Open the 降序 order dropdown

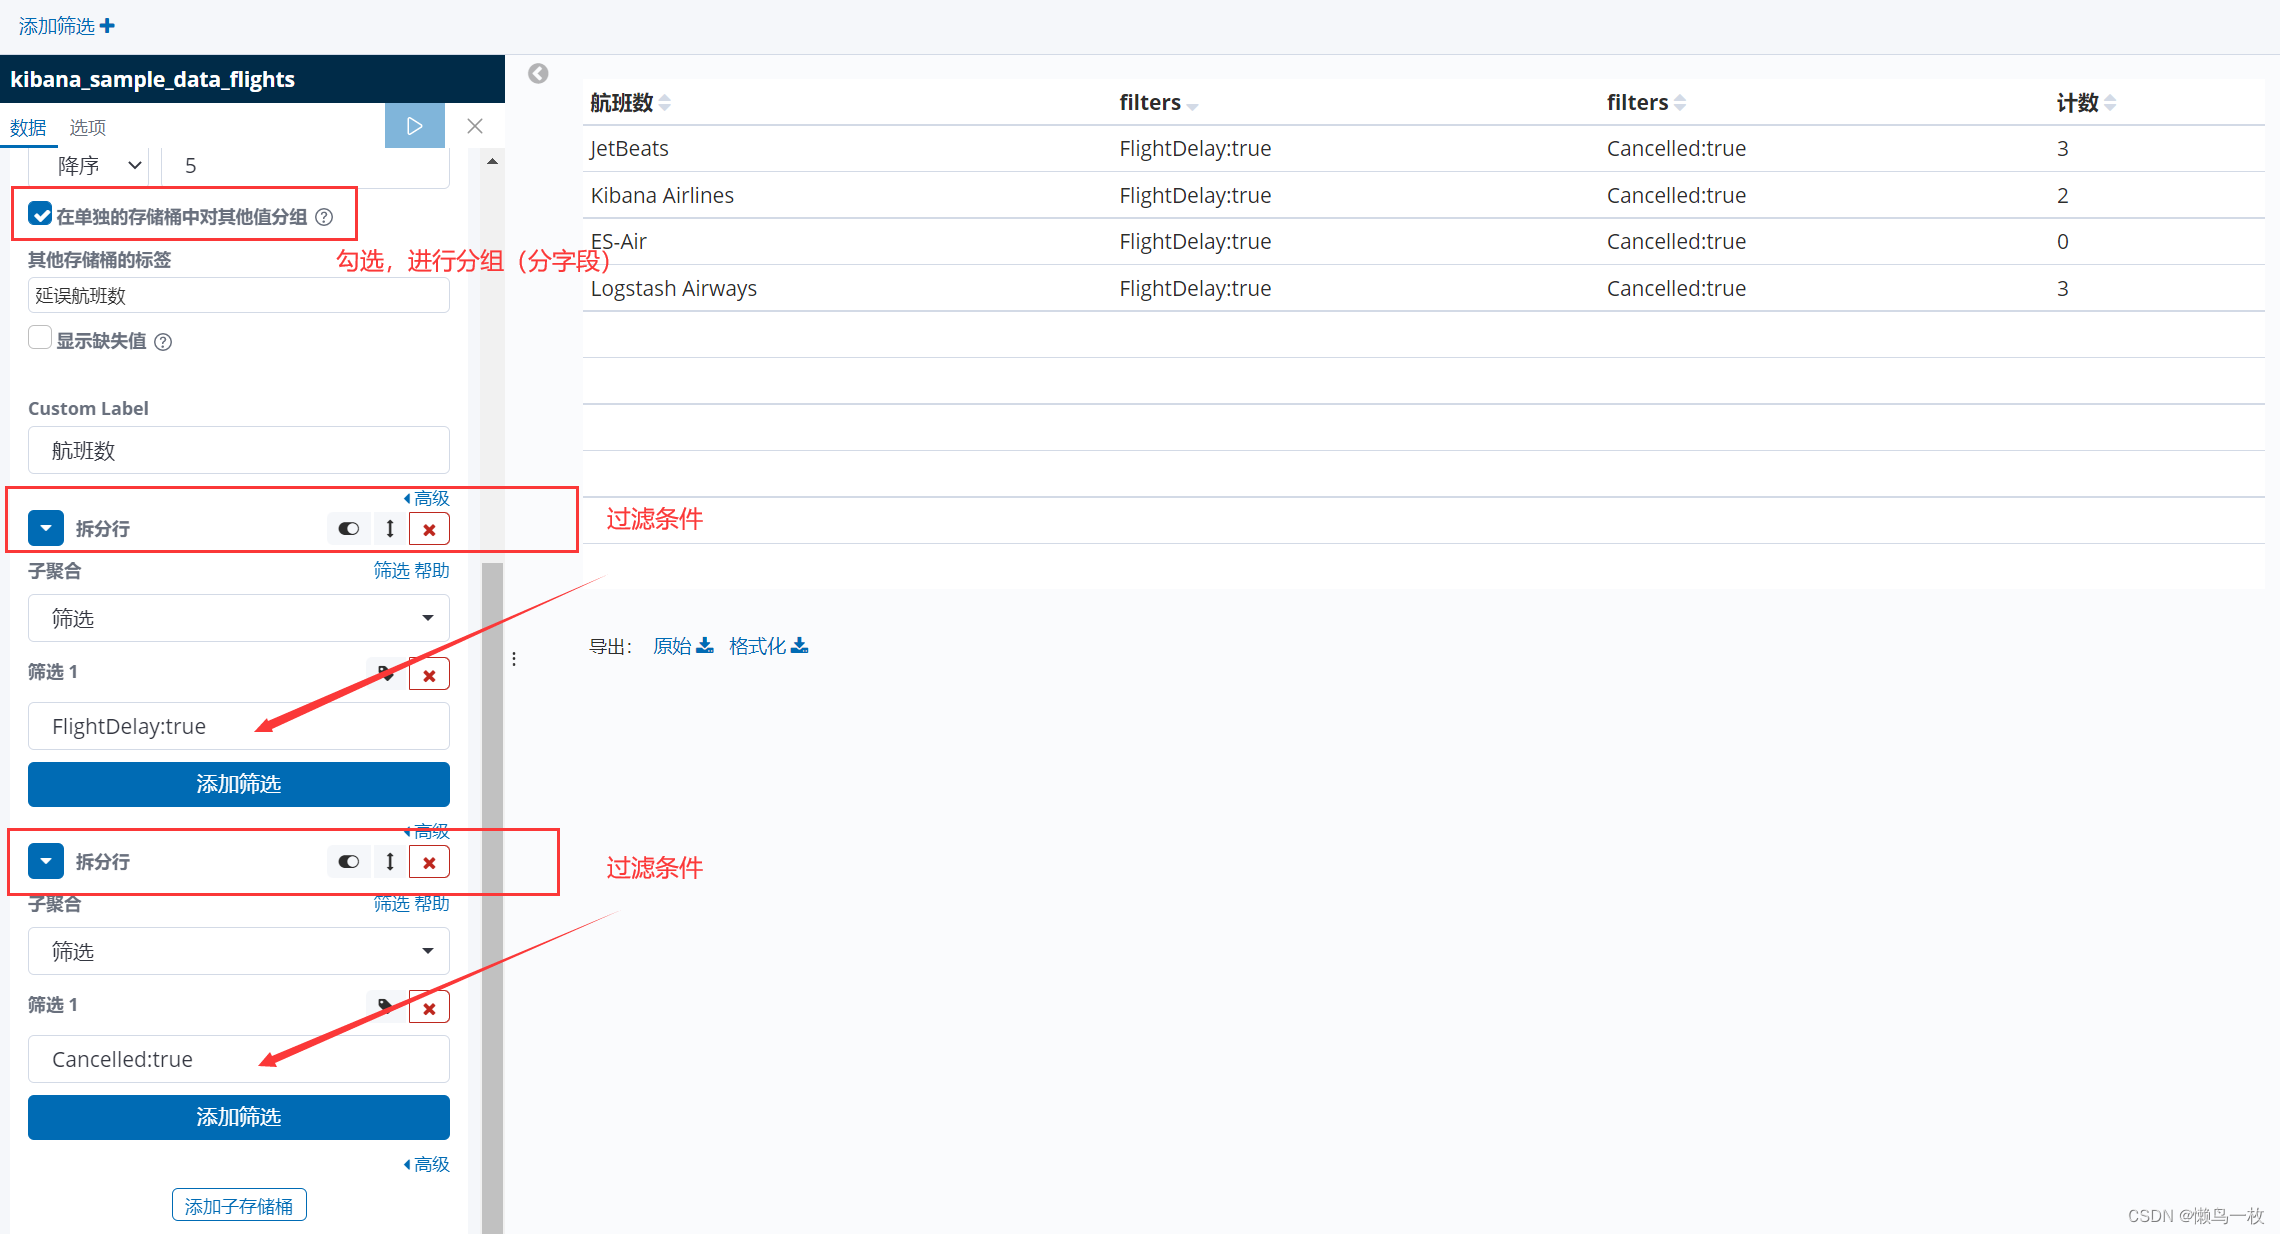(98, 166)
